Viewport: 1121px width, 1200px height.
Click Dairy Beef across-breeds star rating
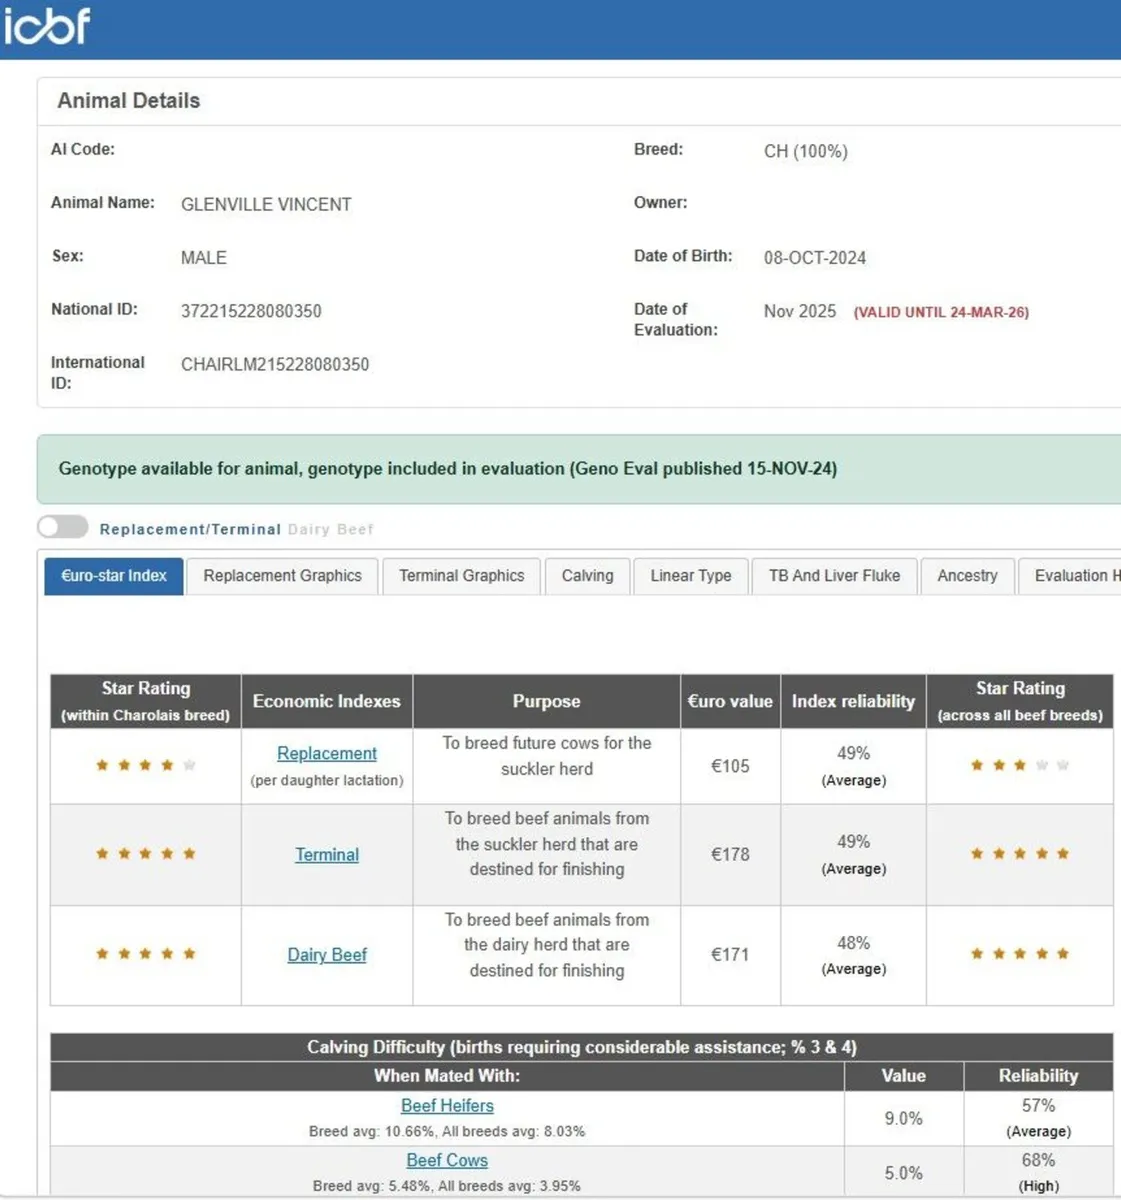pyautogui.click(x=1019, y=954)
